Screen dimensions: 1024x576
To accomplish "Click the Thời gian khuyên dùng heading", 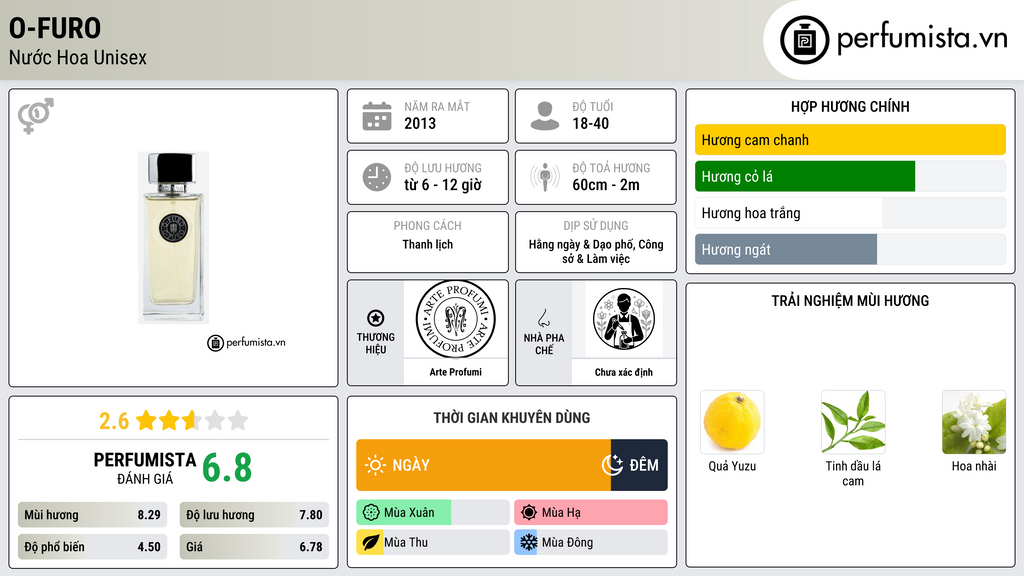I will (512, 417).
